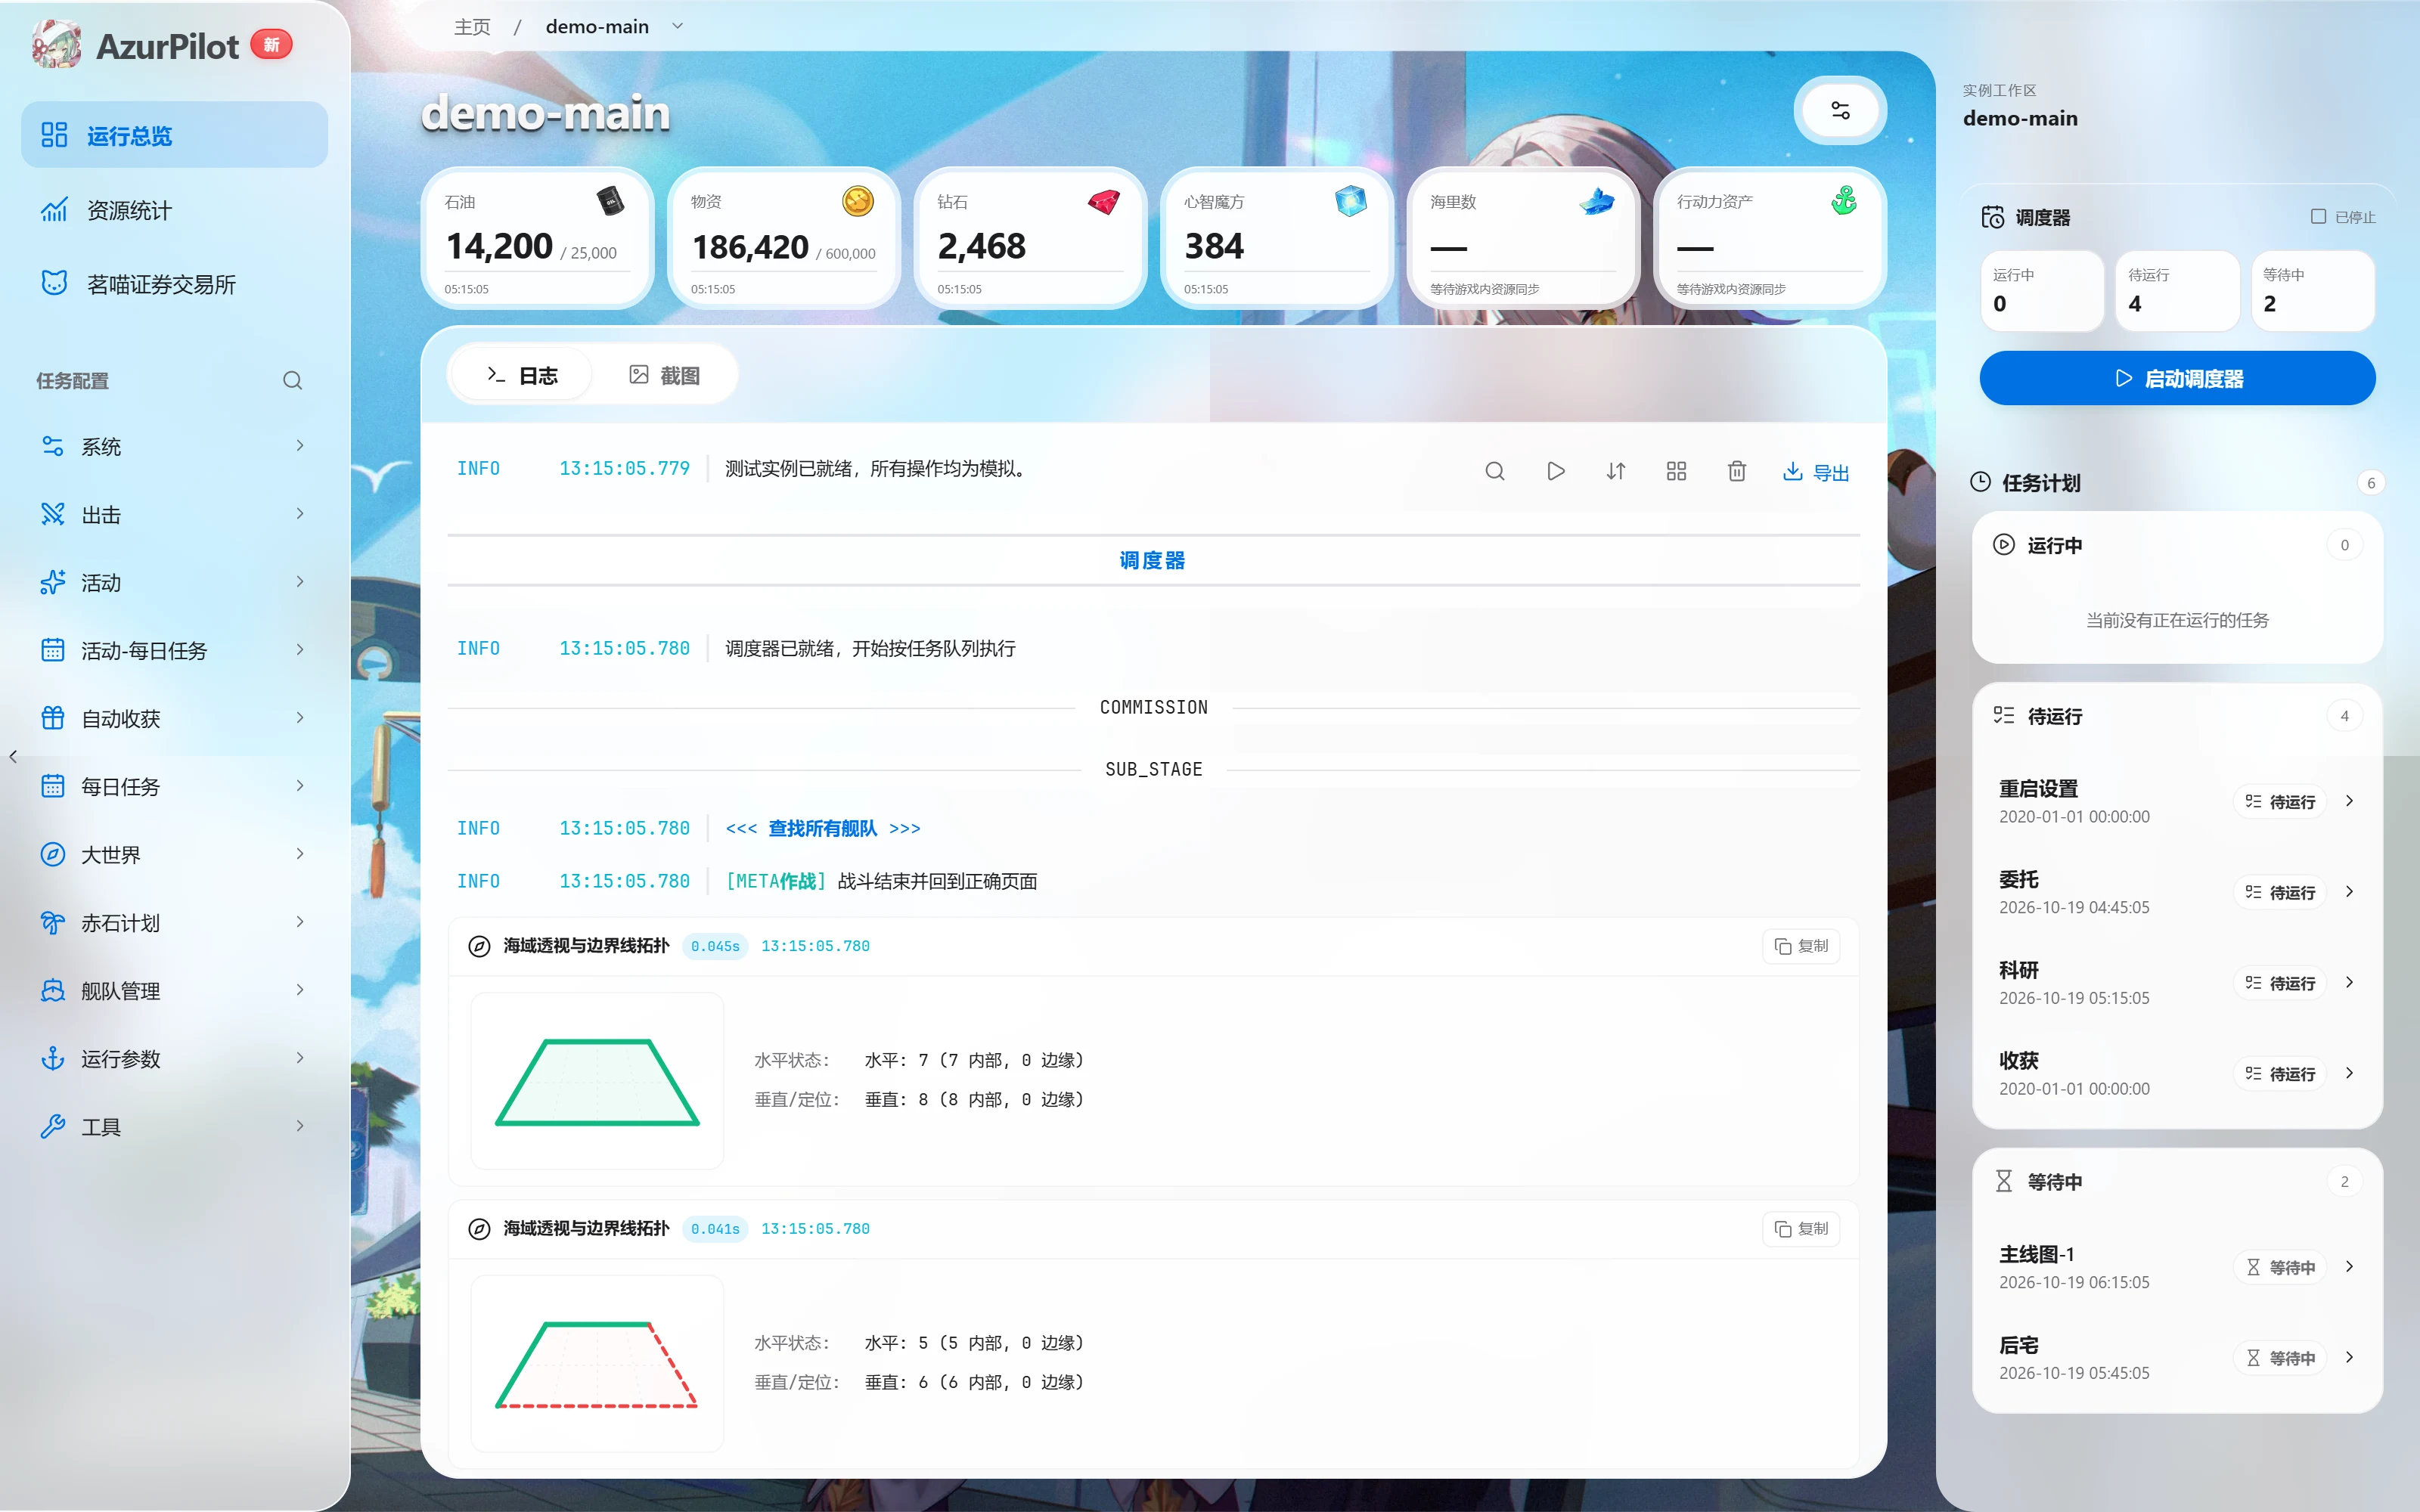Search task configuration with magnifier icon

292,381
